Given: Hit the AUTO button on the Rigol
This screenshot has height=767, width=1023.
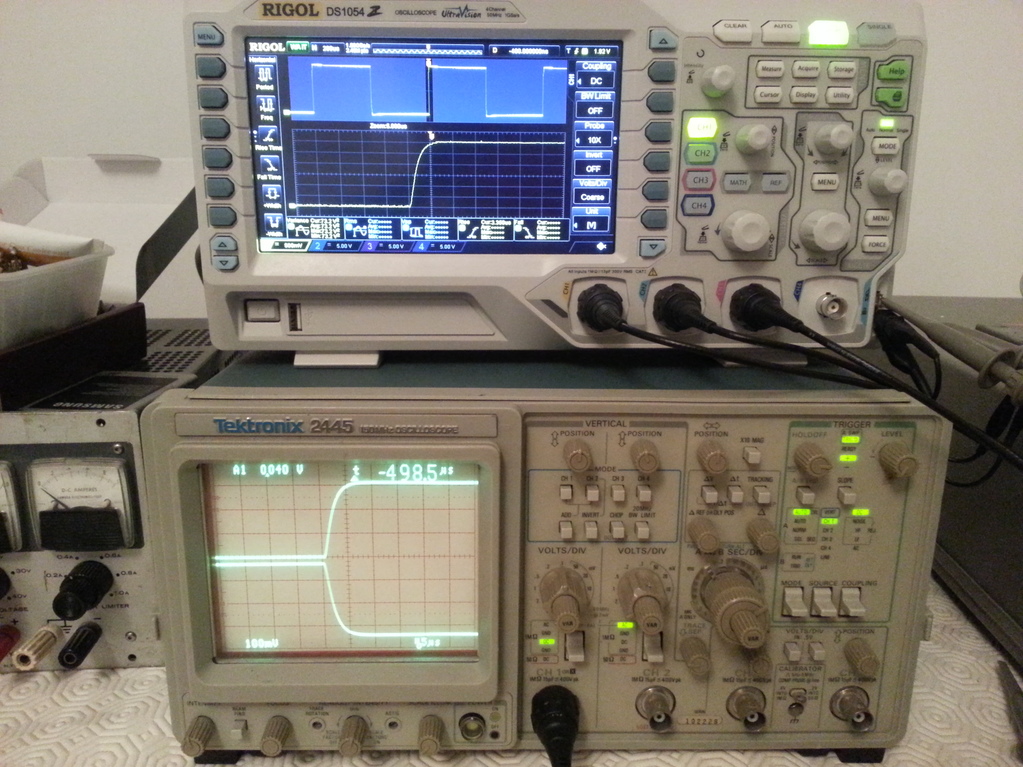Looking at the screenshot, I should tap(782, 29).
